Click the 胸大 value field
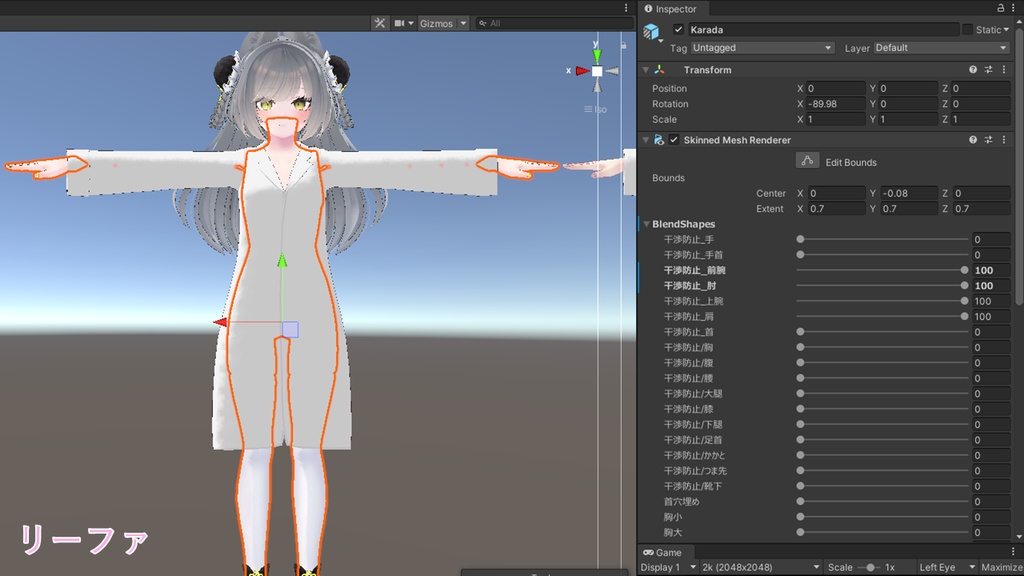 click(x=991, y=532)
